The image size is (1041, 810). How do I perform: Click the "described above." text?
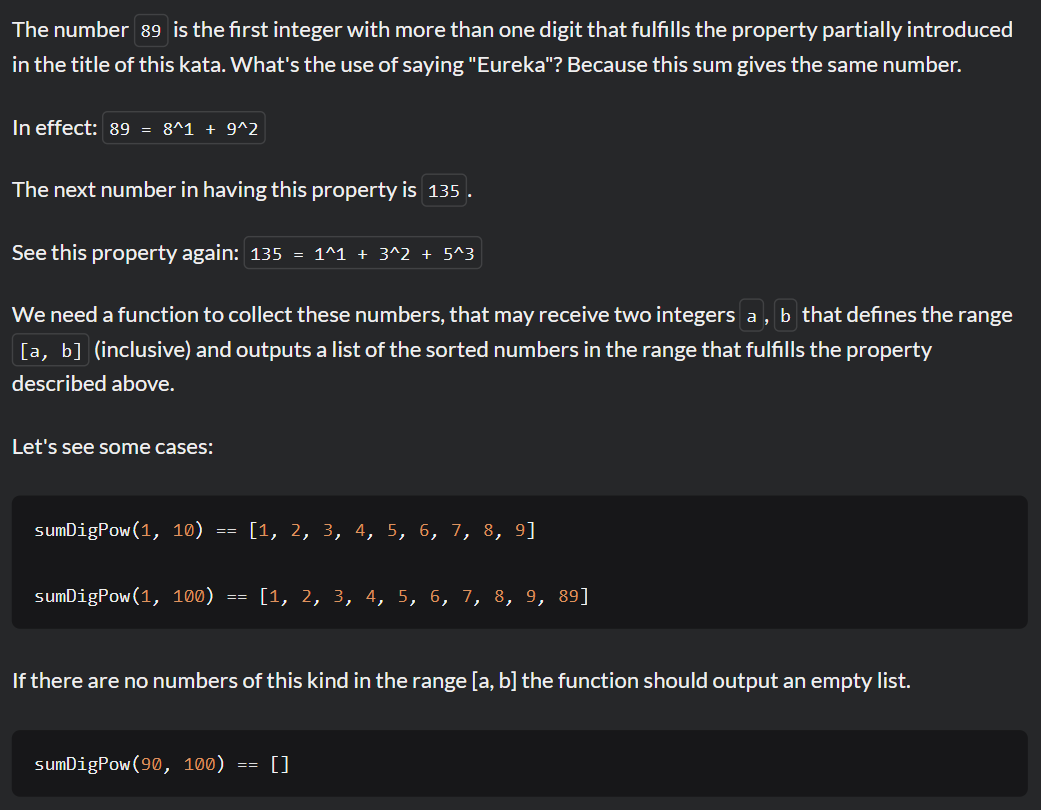tap(93, 384)
